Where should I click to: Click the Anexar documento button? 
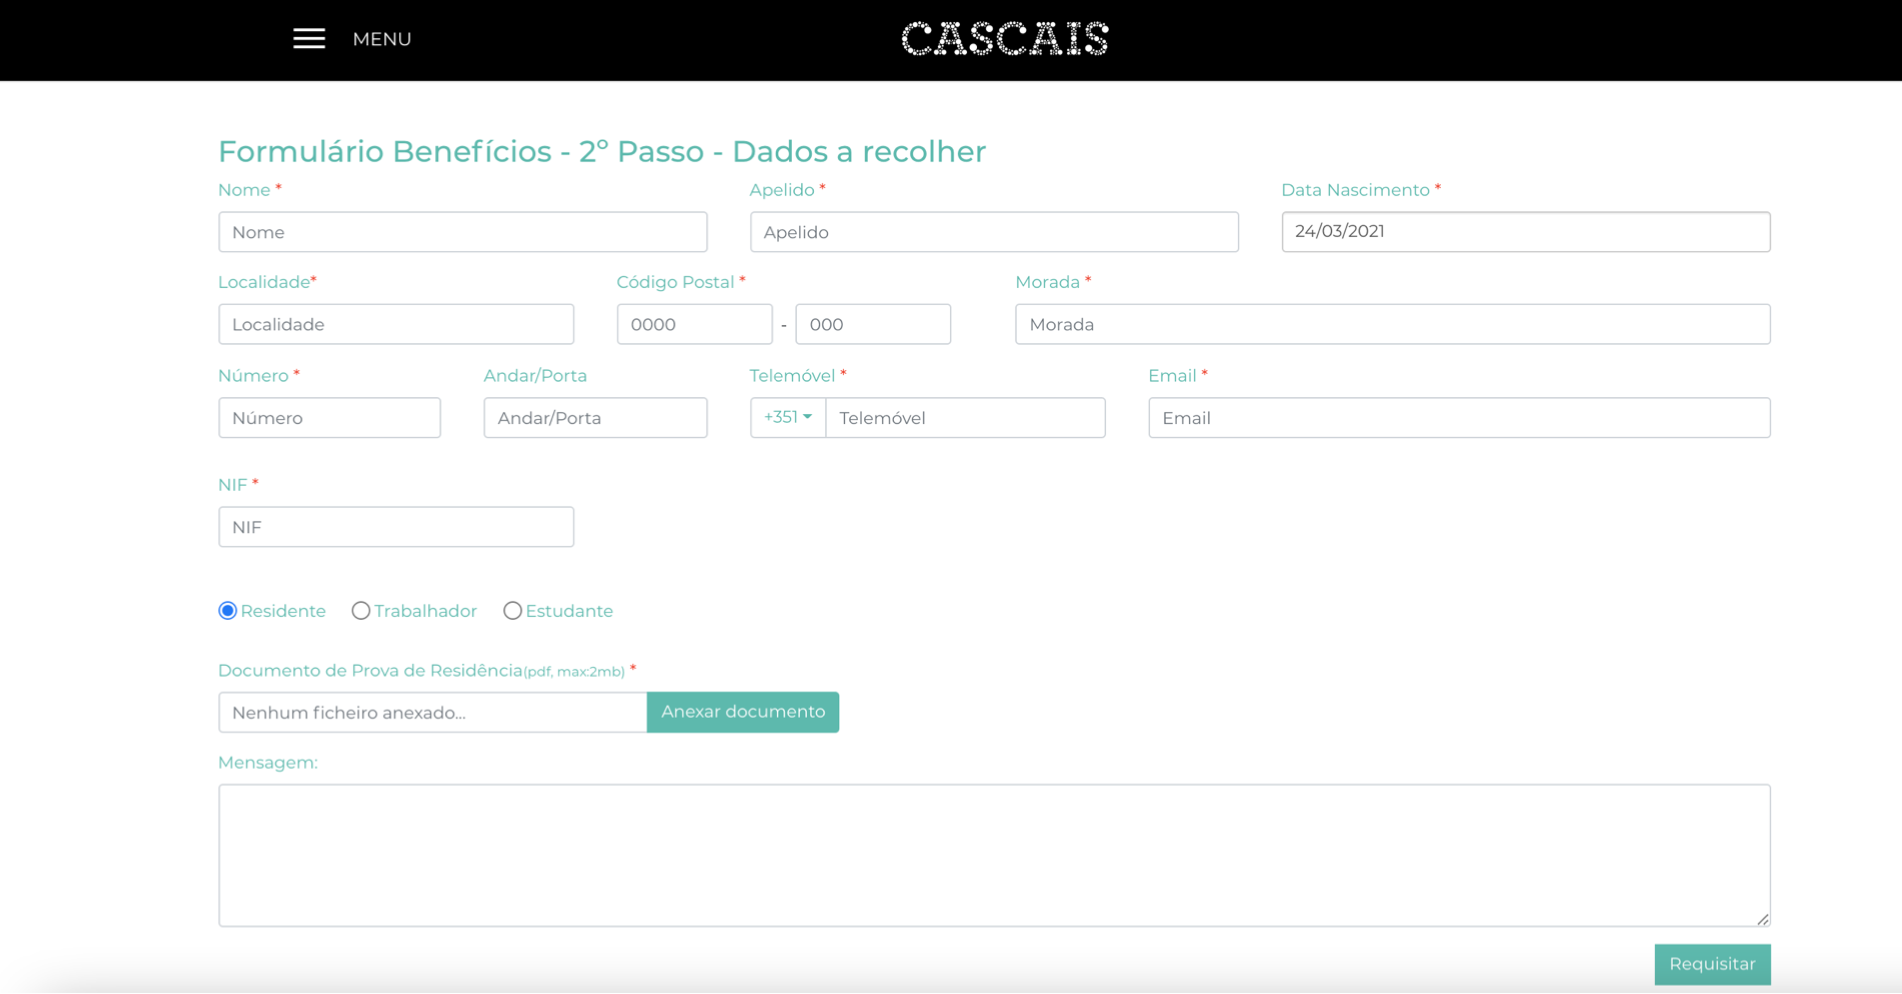pyautogui.click(x=743, y=712)
